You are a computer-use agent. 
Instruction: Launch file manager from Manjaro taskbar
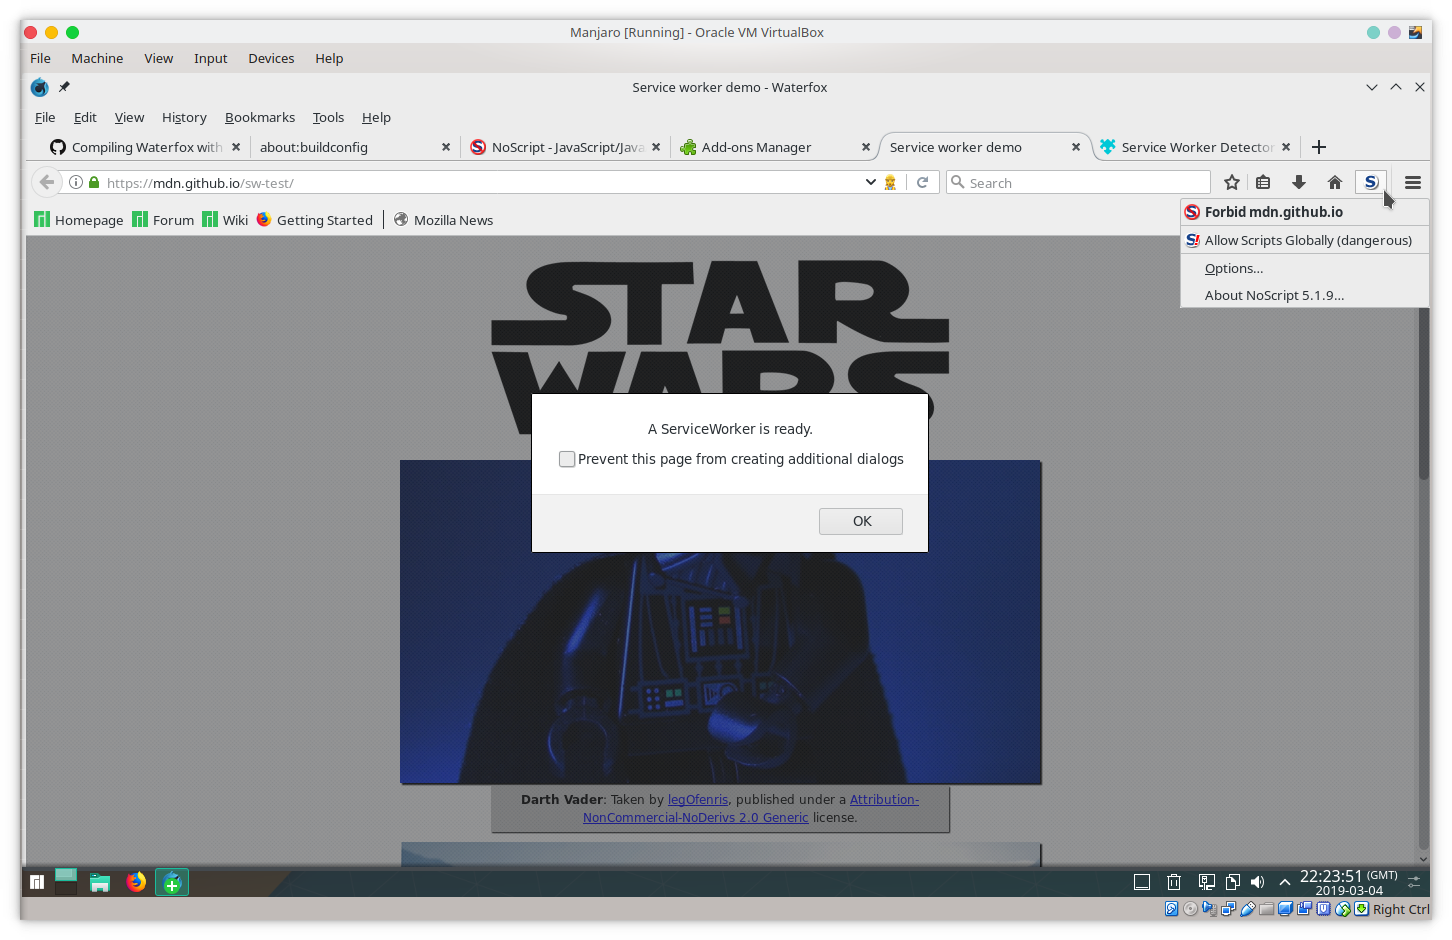click(x=100, y=882)
